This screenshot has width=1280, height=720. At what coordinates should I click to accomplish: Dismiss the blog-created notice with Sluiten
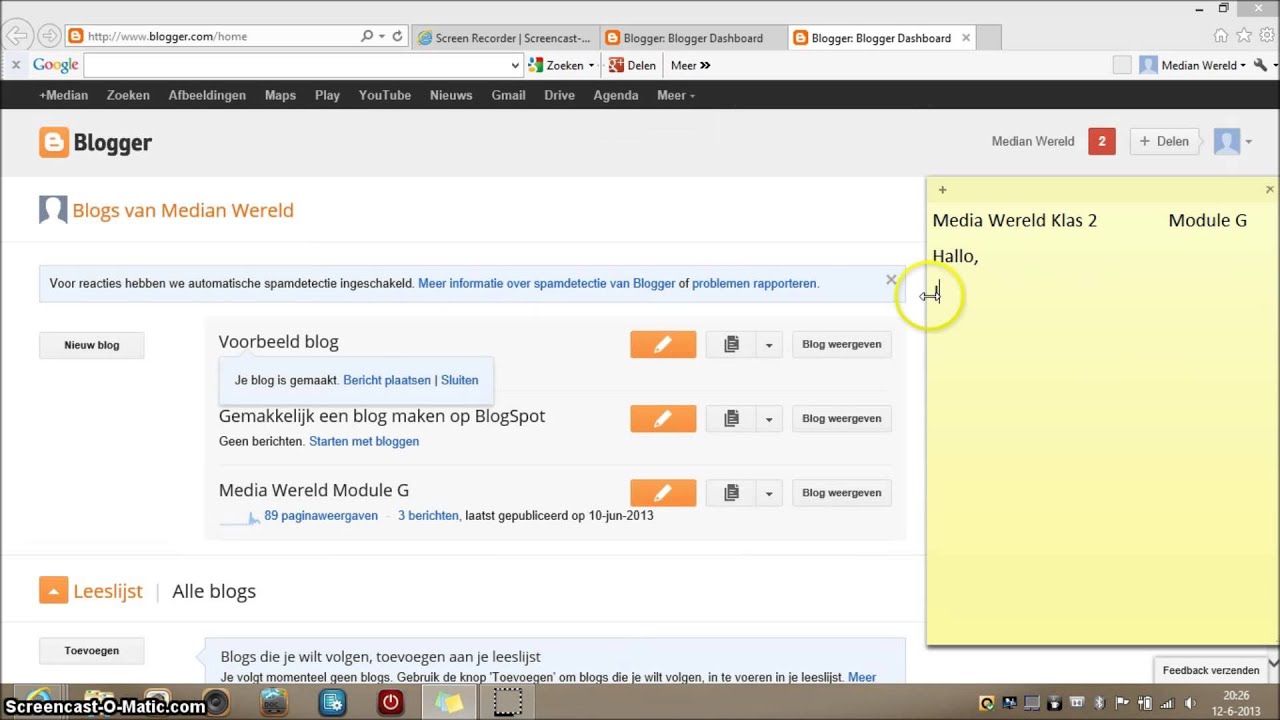(x=459, y=380)
